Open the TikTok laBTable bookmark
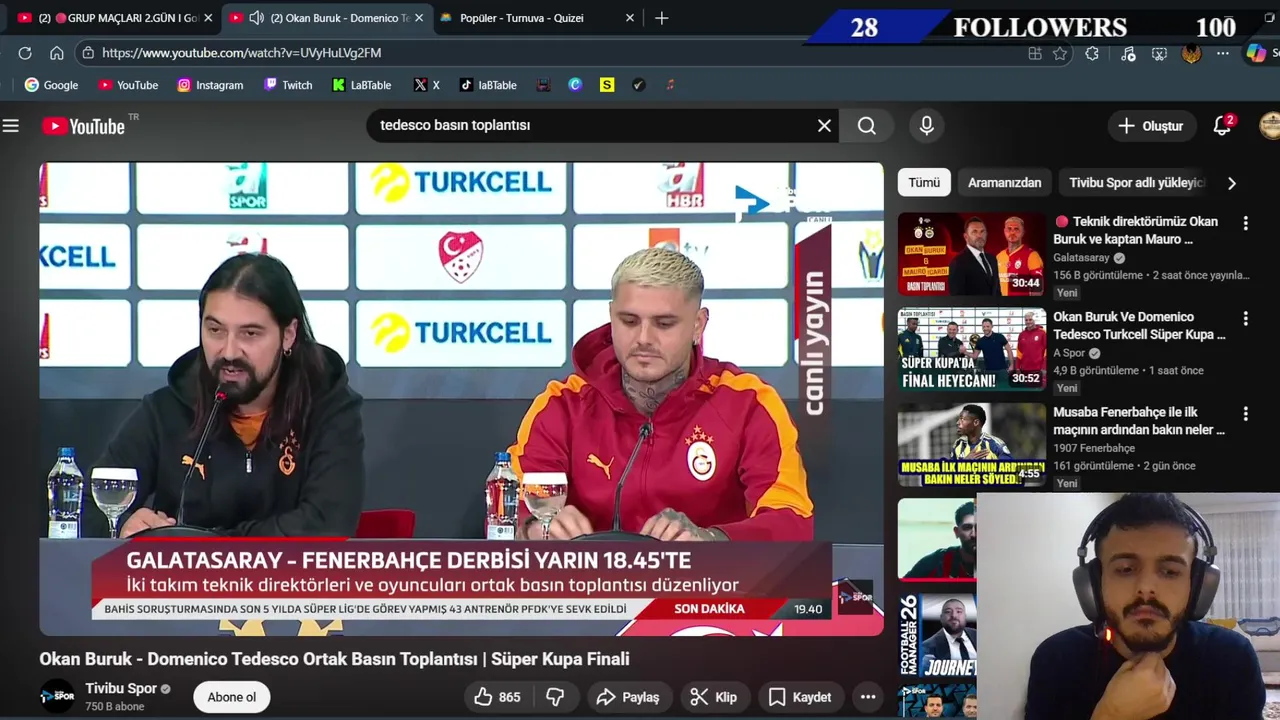Screen dimensions: 1280x720 [x=488, y=85]
